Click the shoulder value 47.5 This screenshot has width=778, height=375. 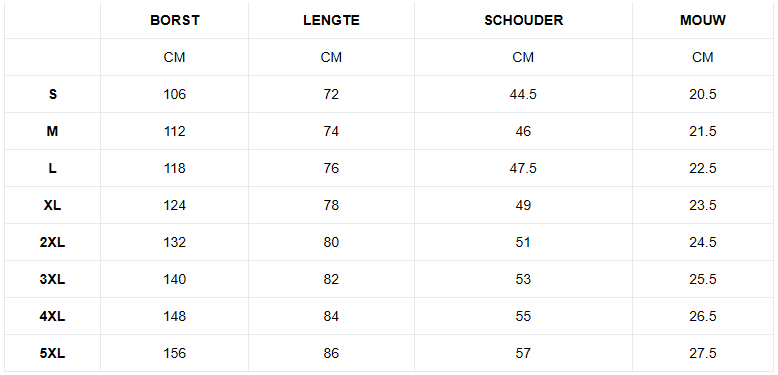point(523,168)
